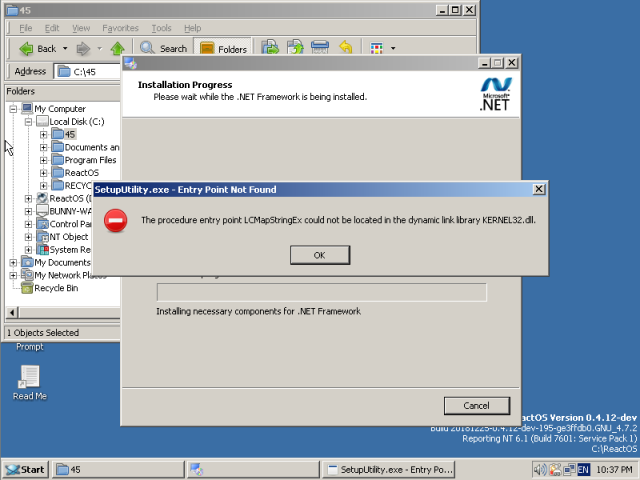Viewport: 640px width, 480px height.
Task: Expand the ReactOS folder node
Action: click(x=43, y=173)
